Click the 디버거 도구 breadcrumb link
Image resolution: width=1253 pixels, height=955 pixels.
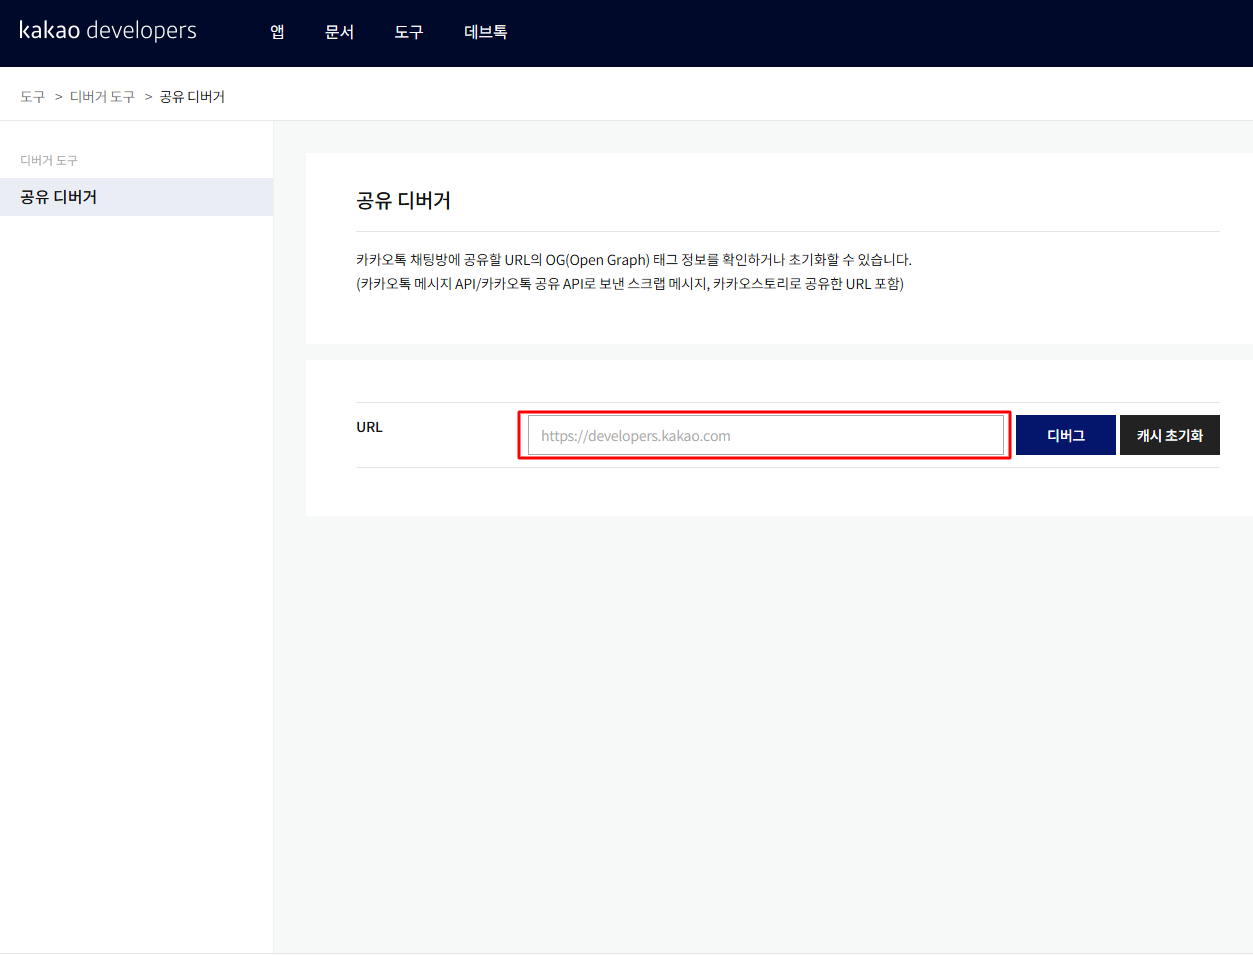click(x=102, y=97)
